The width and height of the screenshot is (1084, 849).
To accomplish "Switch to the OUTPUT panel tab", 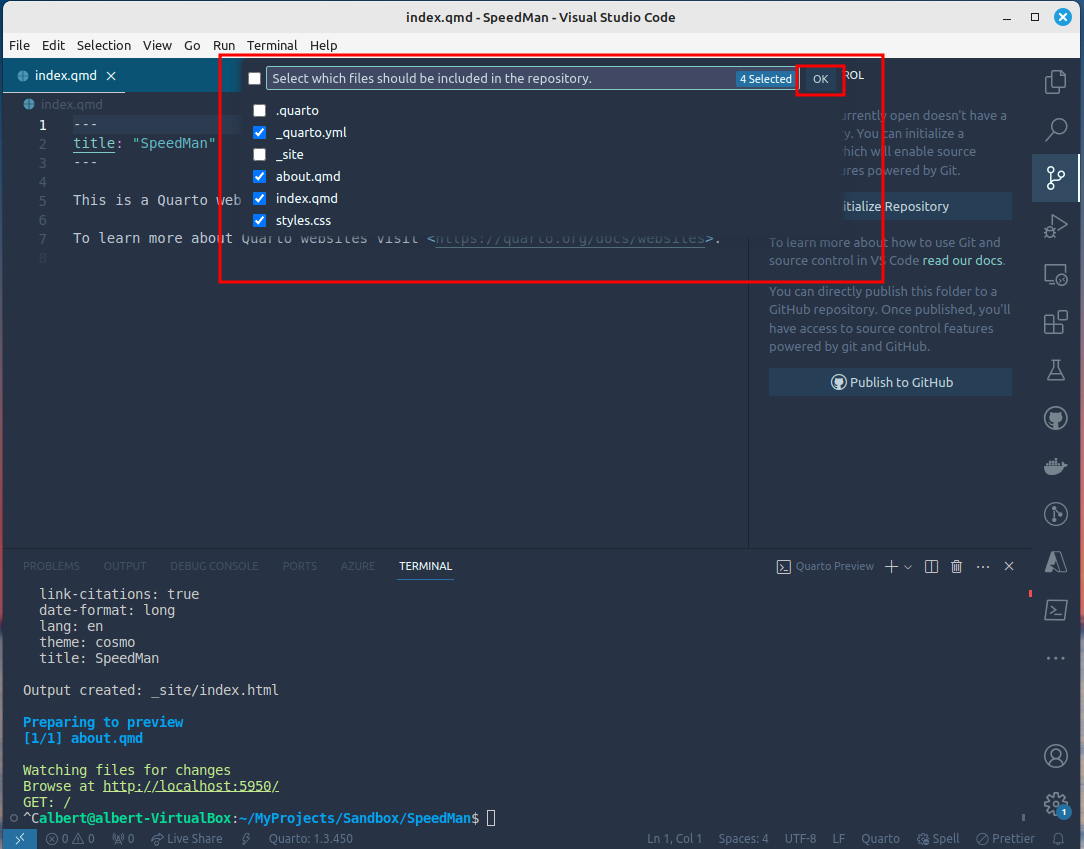I will (x=125, y=566).
